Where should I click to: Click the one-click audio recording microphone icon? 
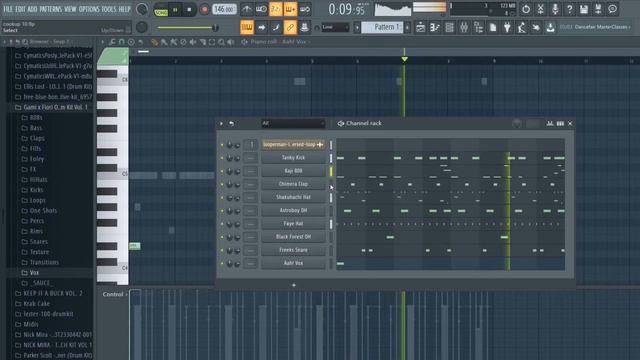(x=555, y=9)
